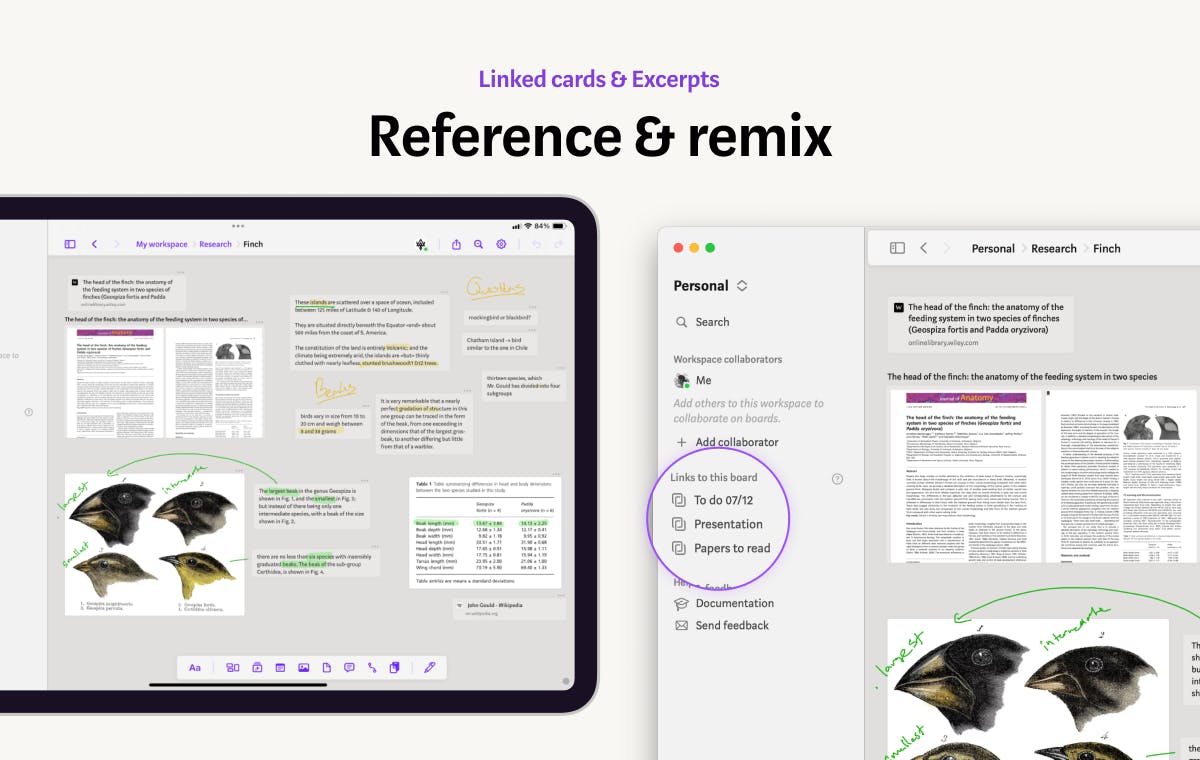Select the connector line tool in the bottom toolbar

(x=372, y=667)
